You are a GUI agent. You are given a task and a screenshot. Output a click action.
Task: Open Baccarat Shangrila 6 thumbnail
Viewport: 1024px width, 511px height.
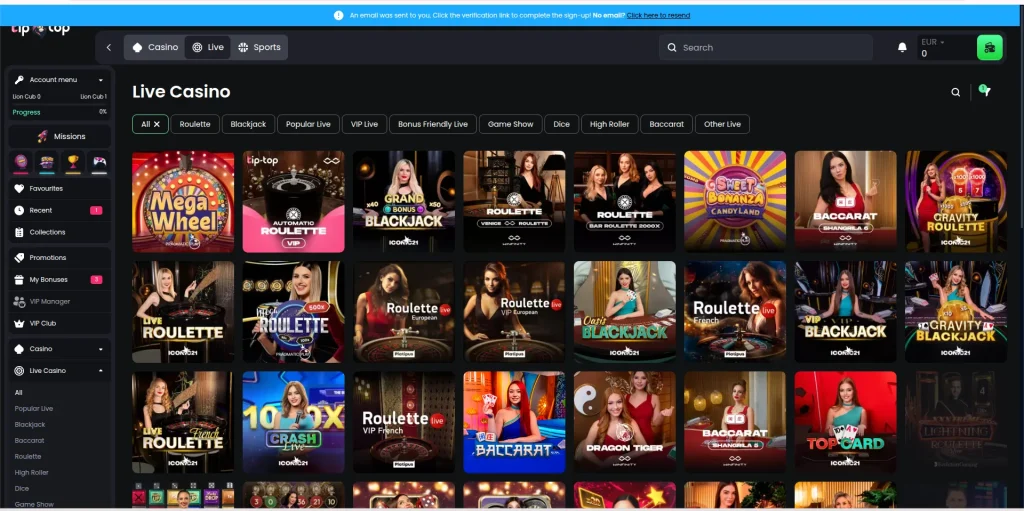point(845,201)
